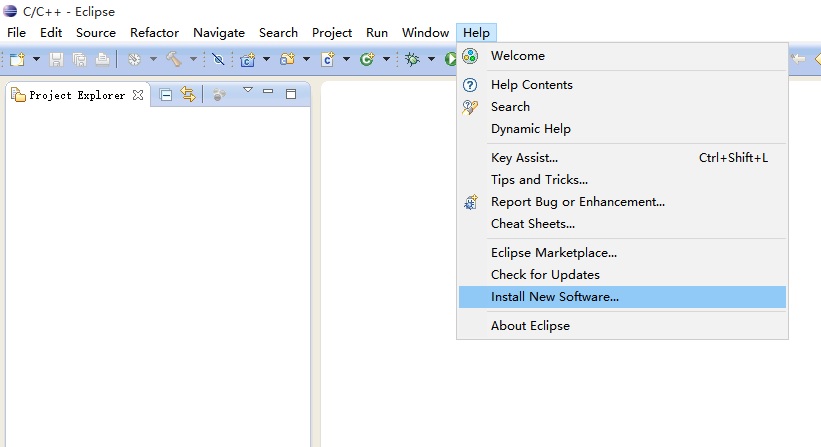821x447 pixels.
Task: Toggle Link with Editor arrows icon
Action: tap(188, 95)
